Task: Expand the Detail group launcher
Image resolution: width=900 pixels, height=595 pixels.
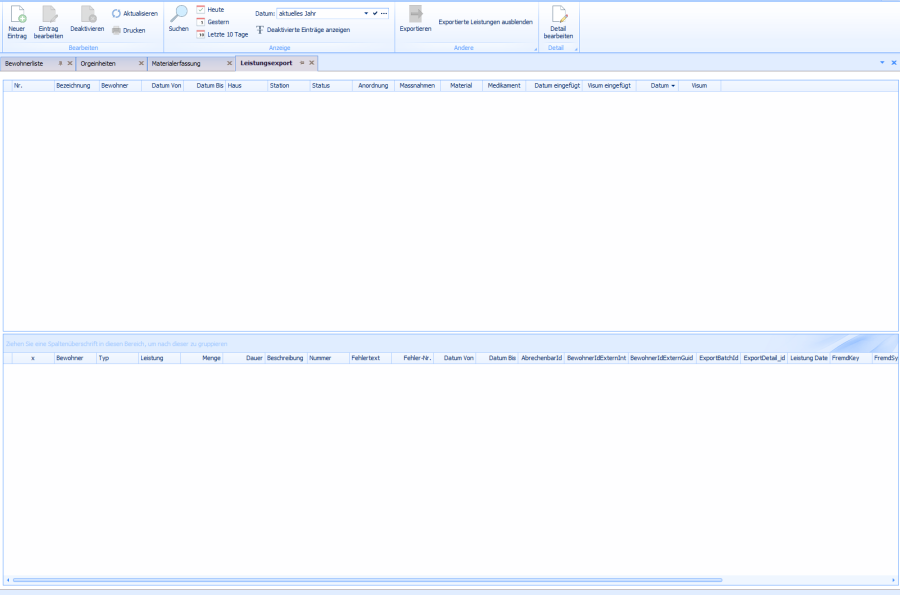Action: point(576,49)
